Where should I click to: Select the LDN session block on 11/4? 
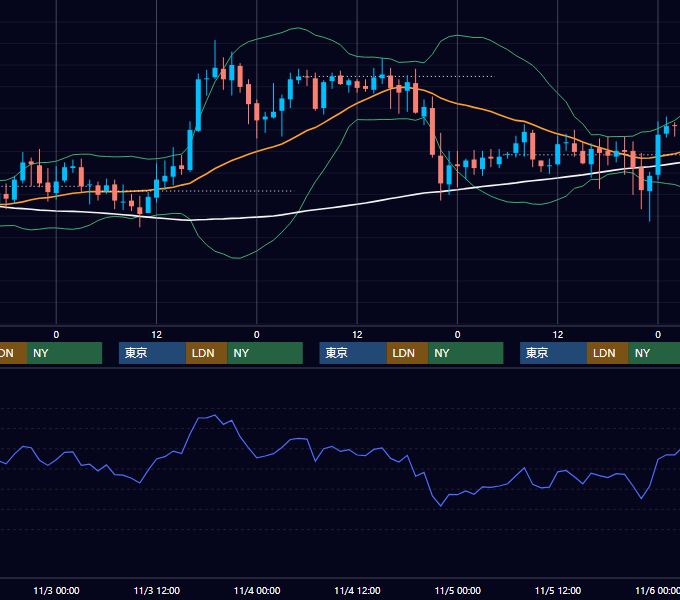click(407, 353)
